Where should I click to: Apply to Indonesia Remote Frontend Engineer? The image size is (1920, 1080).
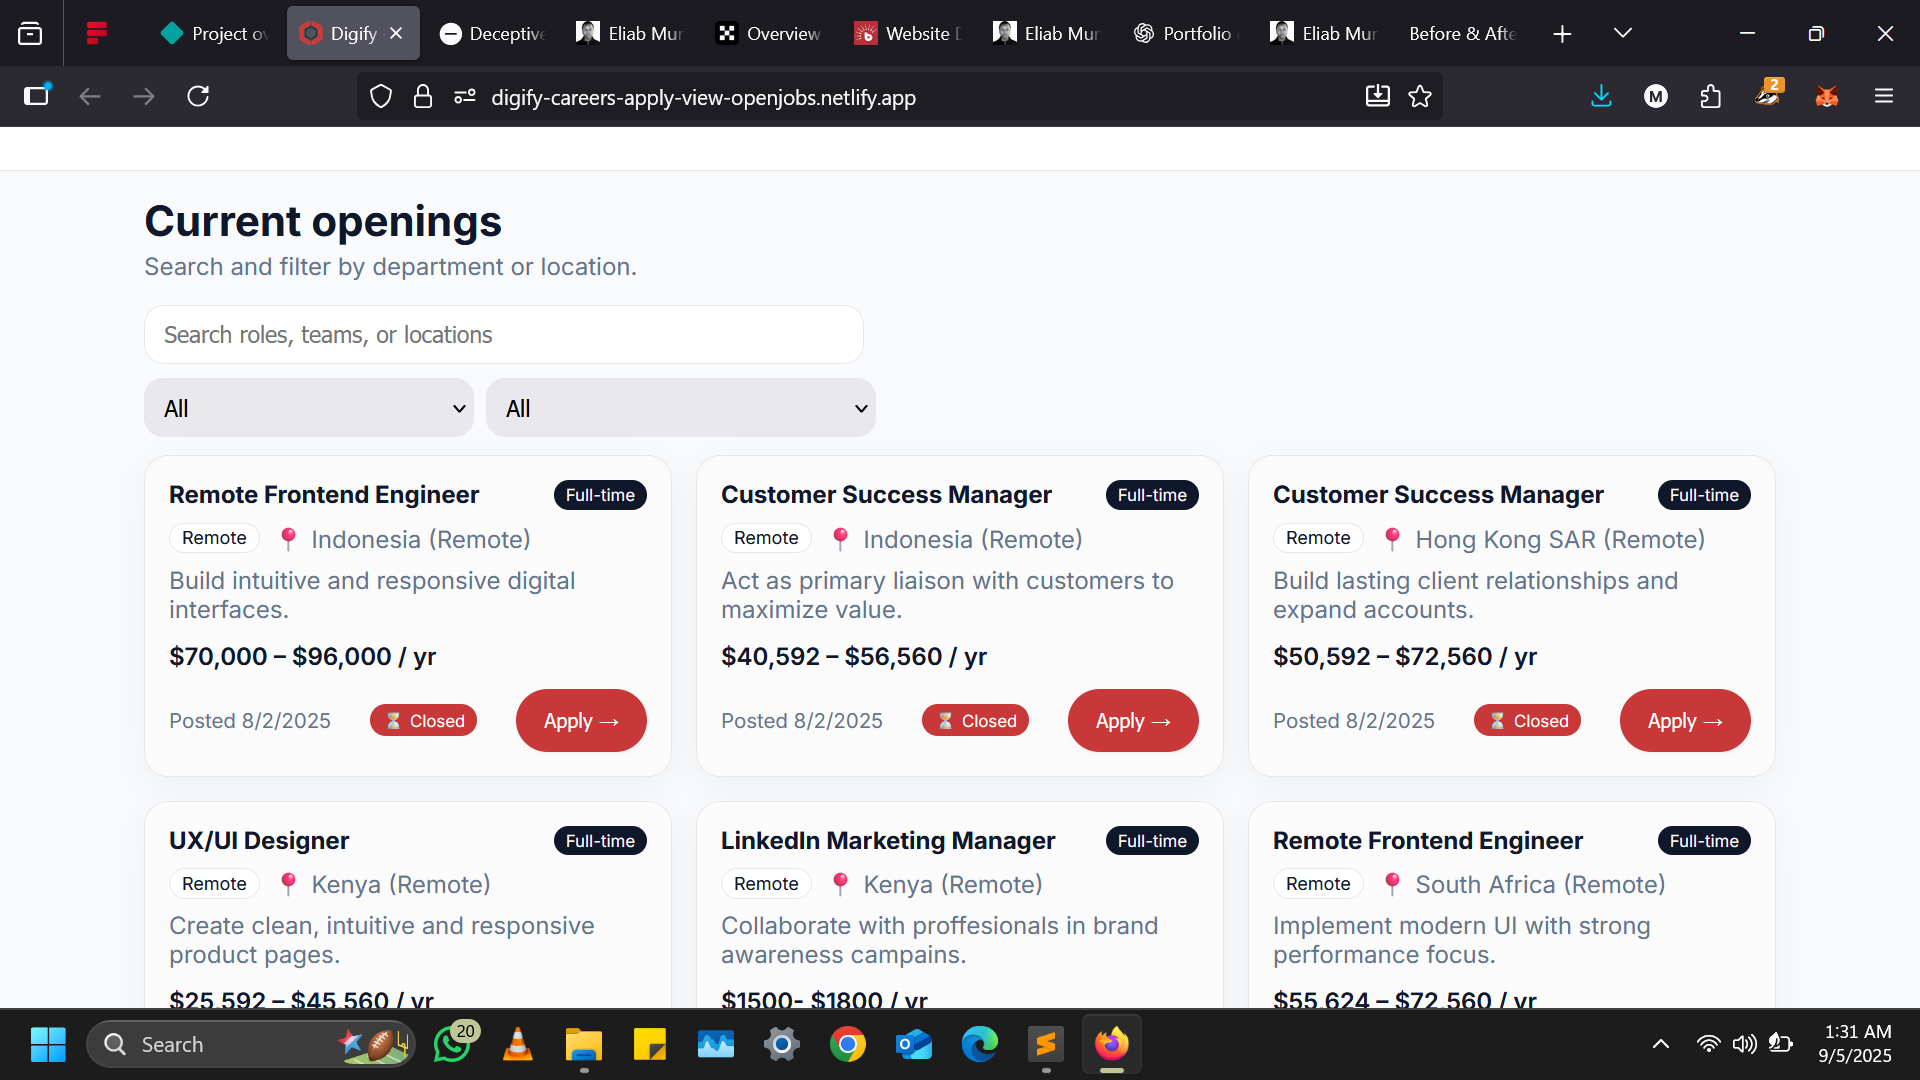pos(581,721)
